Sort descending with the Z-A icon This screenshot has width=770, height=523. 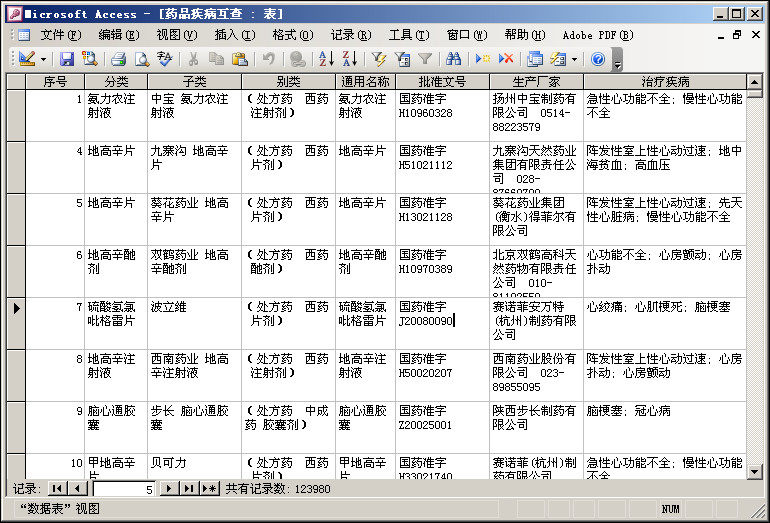pos(350,59)
